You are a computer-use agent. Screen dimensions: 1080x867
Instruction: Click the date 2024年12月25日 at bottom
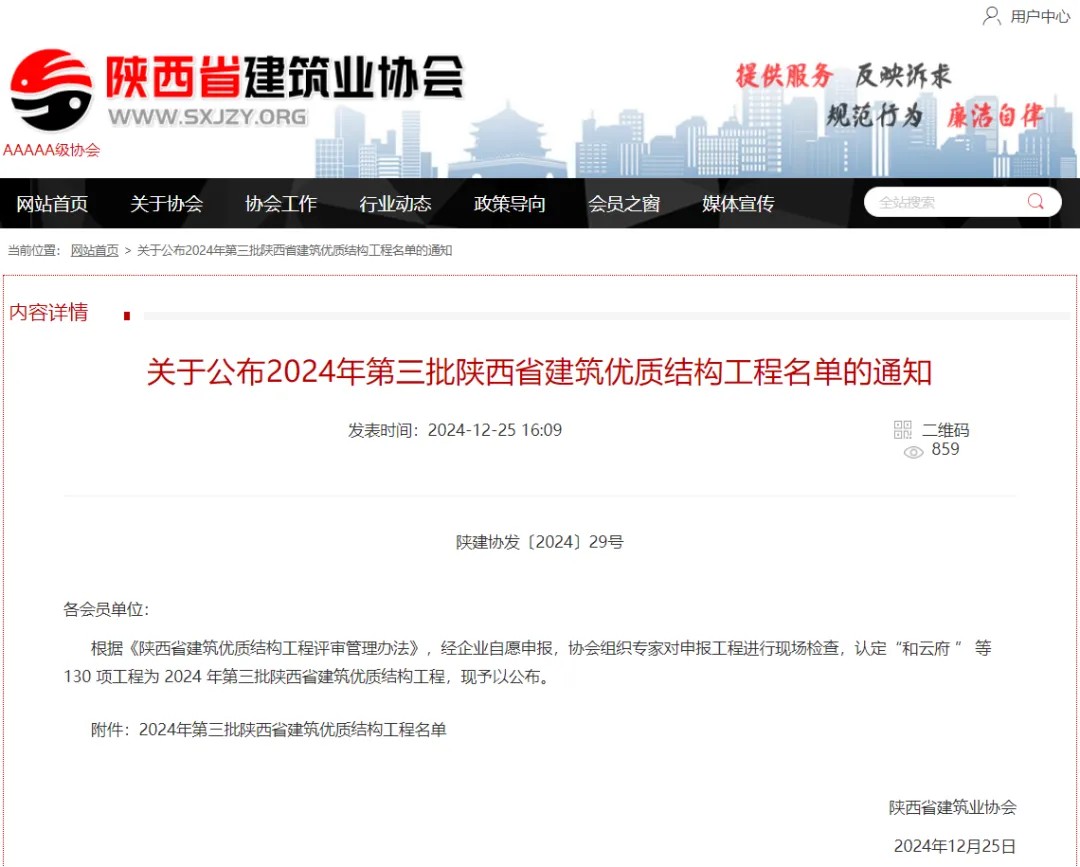pos(955,846)
